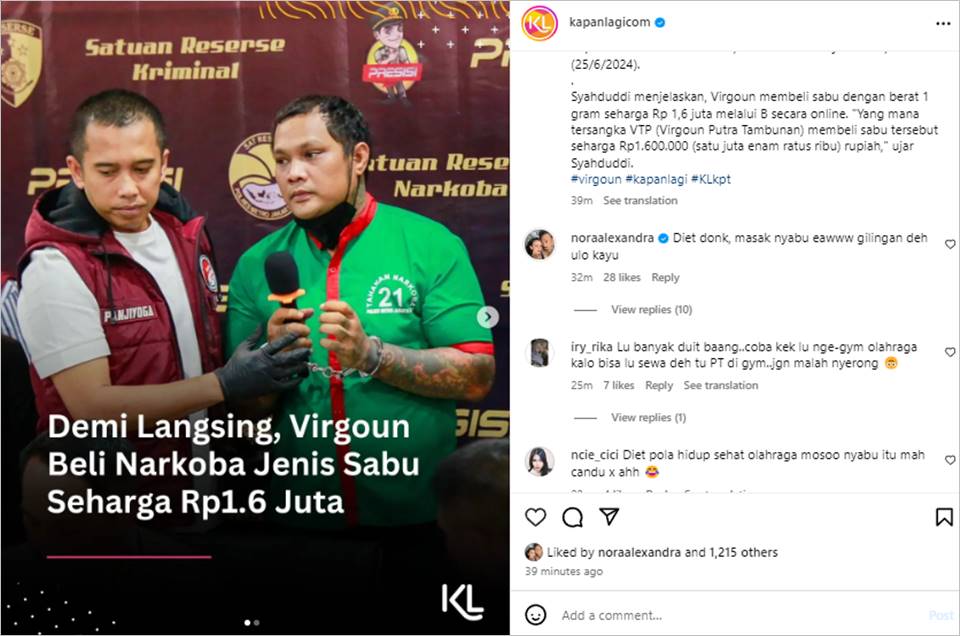This screenshot has width=960, height=636.
Task: Like the post with the heart icon
Action: [535, 517]
